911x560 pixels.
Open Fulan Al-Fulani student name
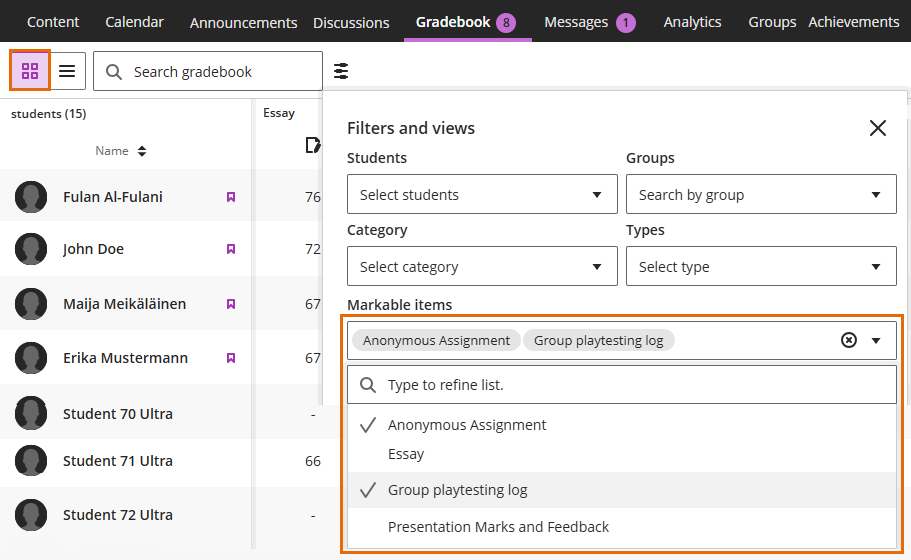coord(113,197)
